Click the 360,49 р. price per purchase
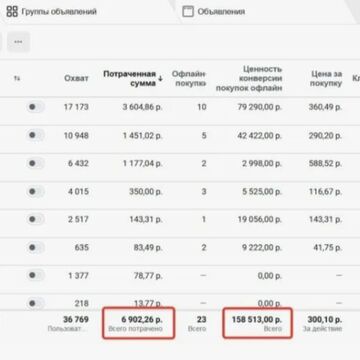The height and width of the screenshot is (360, 360). [x=325, y=107]
